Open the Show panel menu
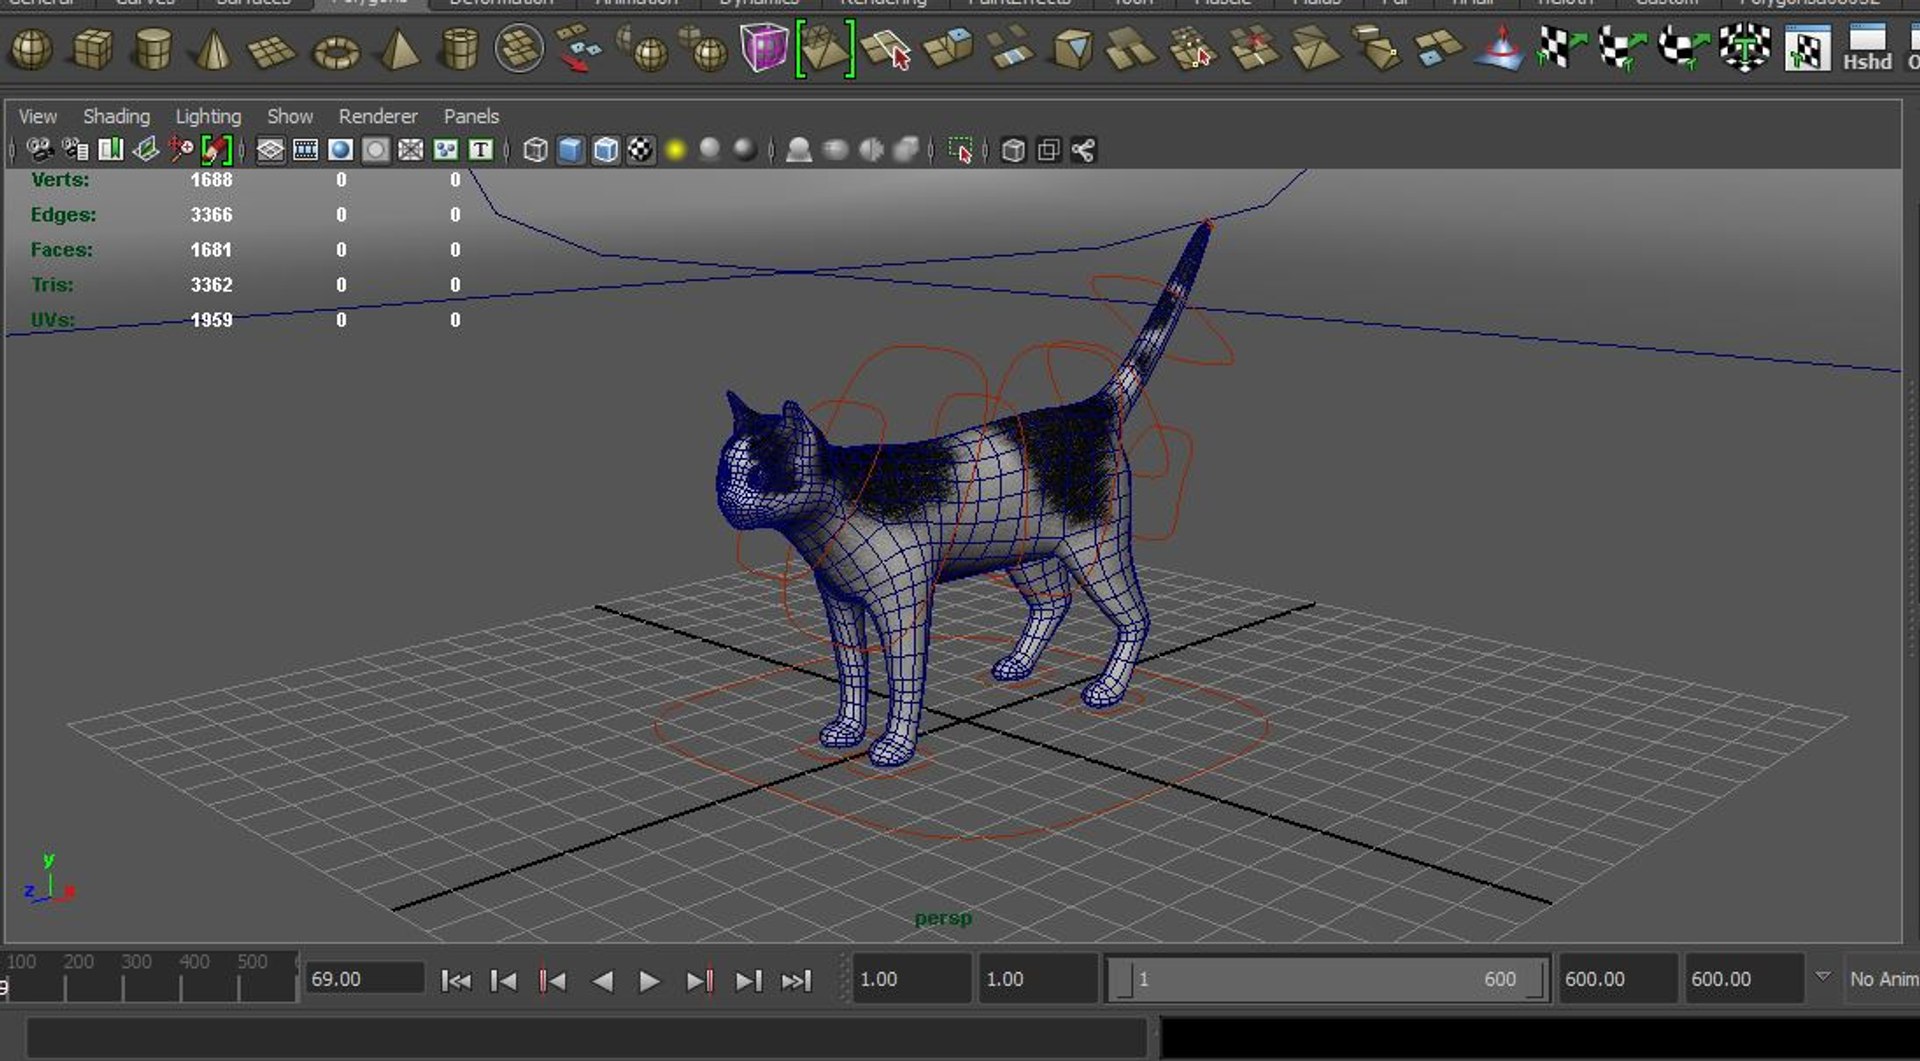This screenshot has width=1920, height=1061. pyautogui.click(x=290, y=116)
